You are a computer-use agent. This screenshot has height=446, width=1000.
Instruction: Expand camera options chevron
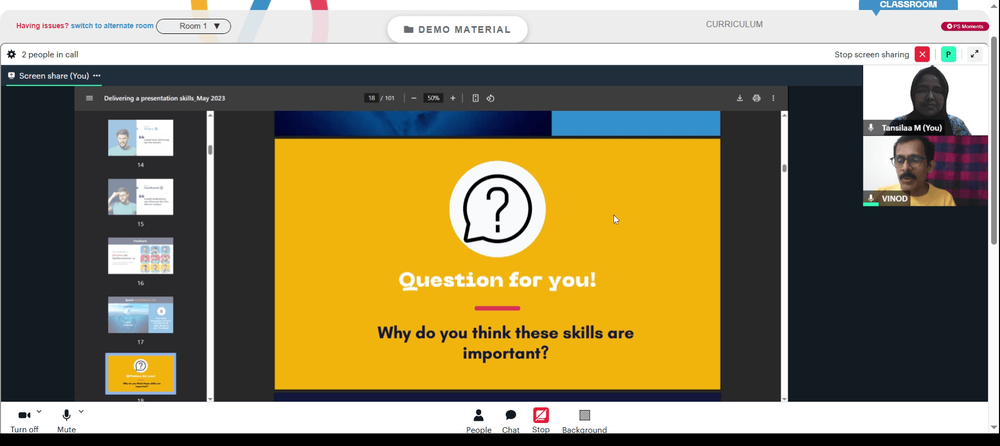click(39, 412)
